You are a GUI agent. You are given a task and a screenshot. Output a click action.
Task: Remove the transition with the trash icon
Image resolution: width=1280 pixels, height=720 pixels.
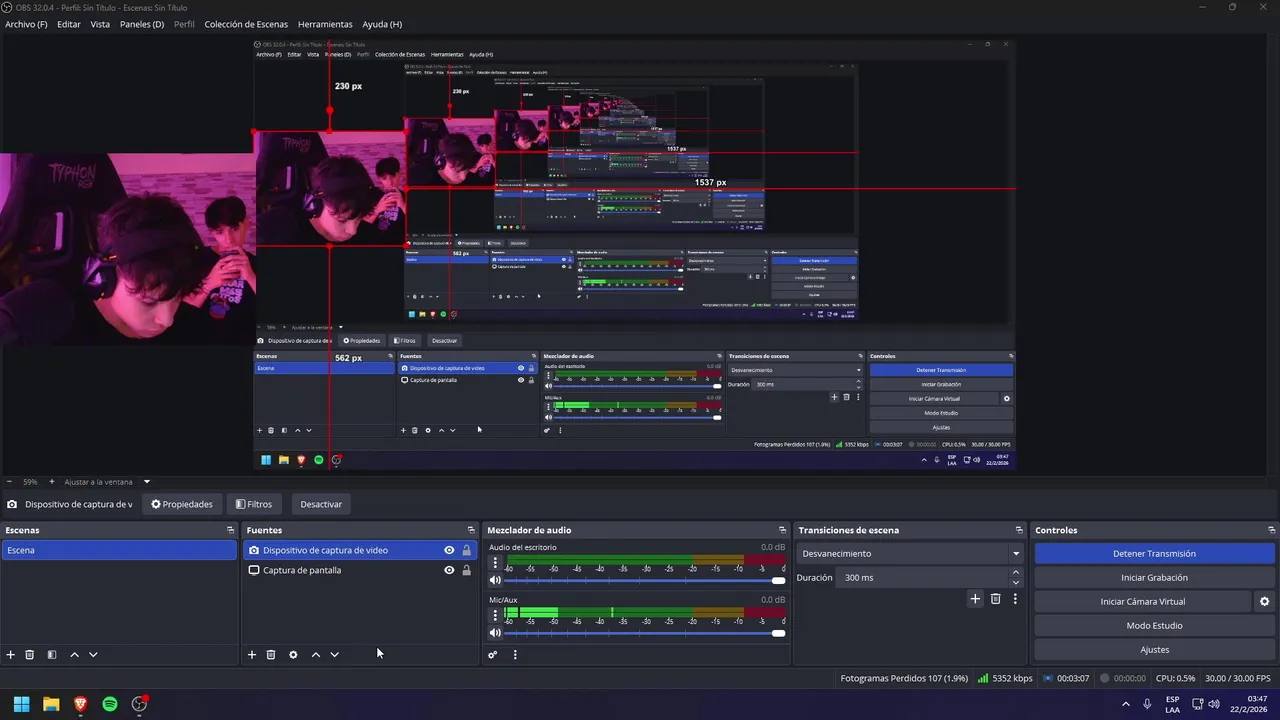click(996, 599)
